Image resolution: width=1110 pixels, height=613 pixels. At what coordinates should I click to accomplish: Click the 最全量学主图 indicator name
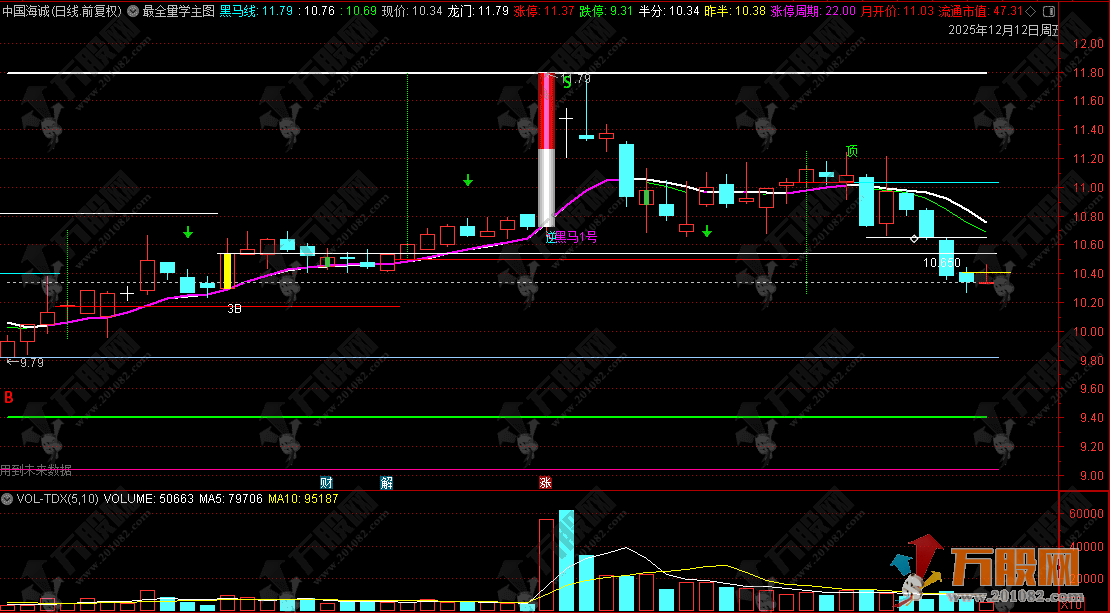tap(178, 11)
